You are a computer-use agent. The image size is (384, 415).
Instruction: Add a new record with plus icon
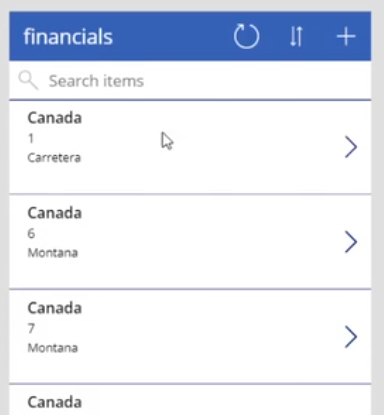click(x=346, y=36)
